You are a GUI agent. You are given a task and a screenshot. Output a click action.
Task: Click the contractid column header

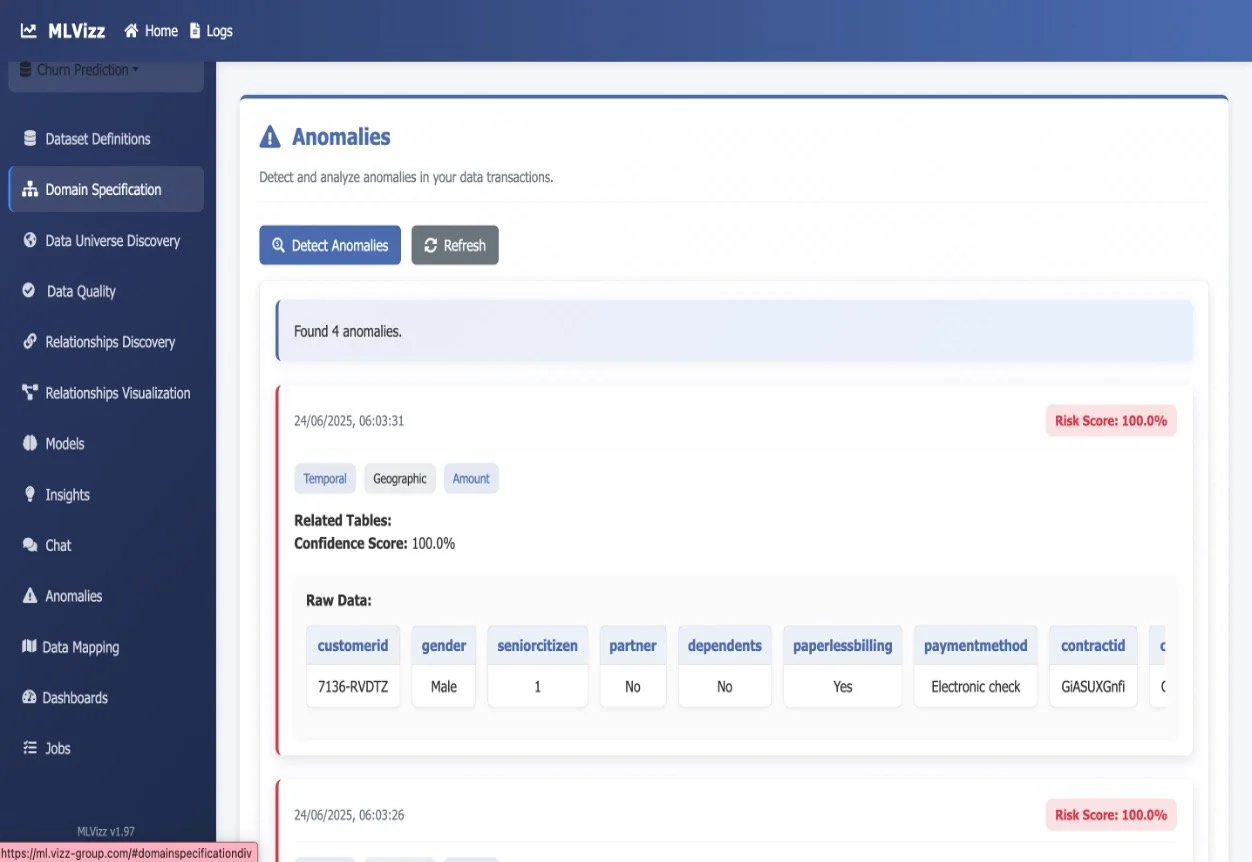pyautogui.click(x=1093, y=646)
